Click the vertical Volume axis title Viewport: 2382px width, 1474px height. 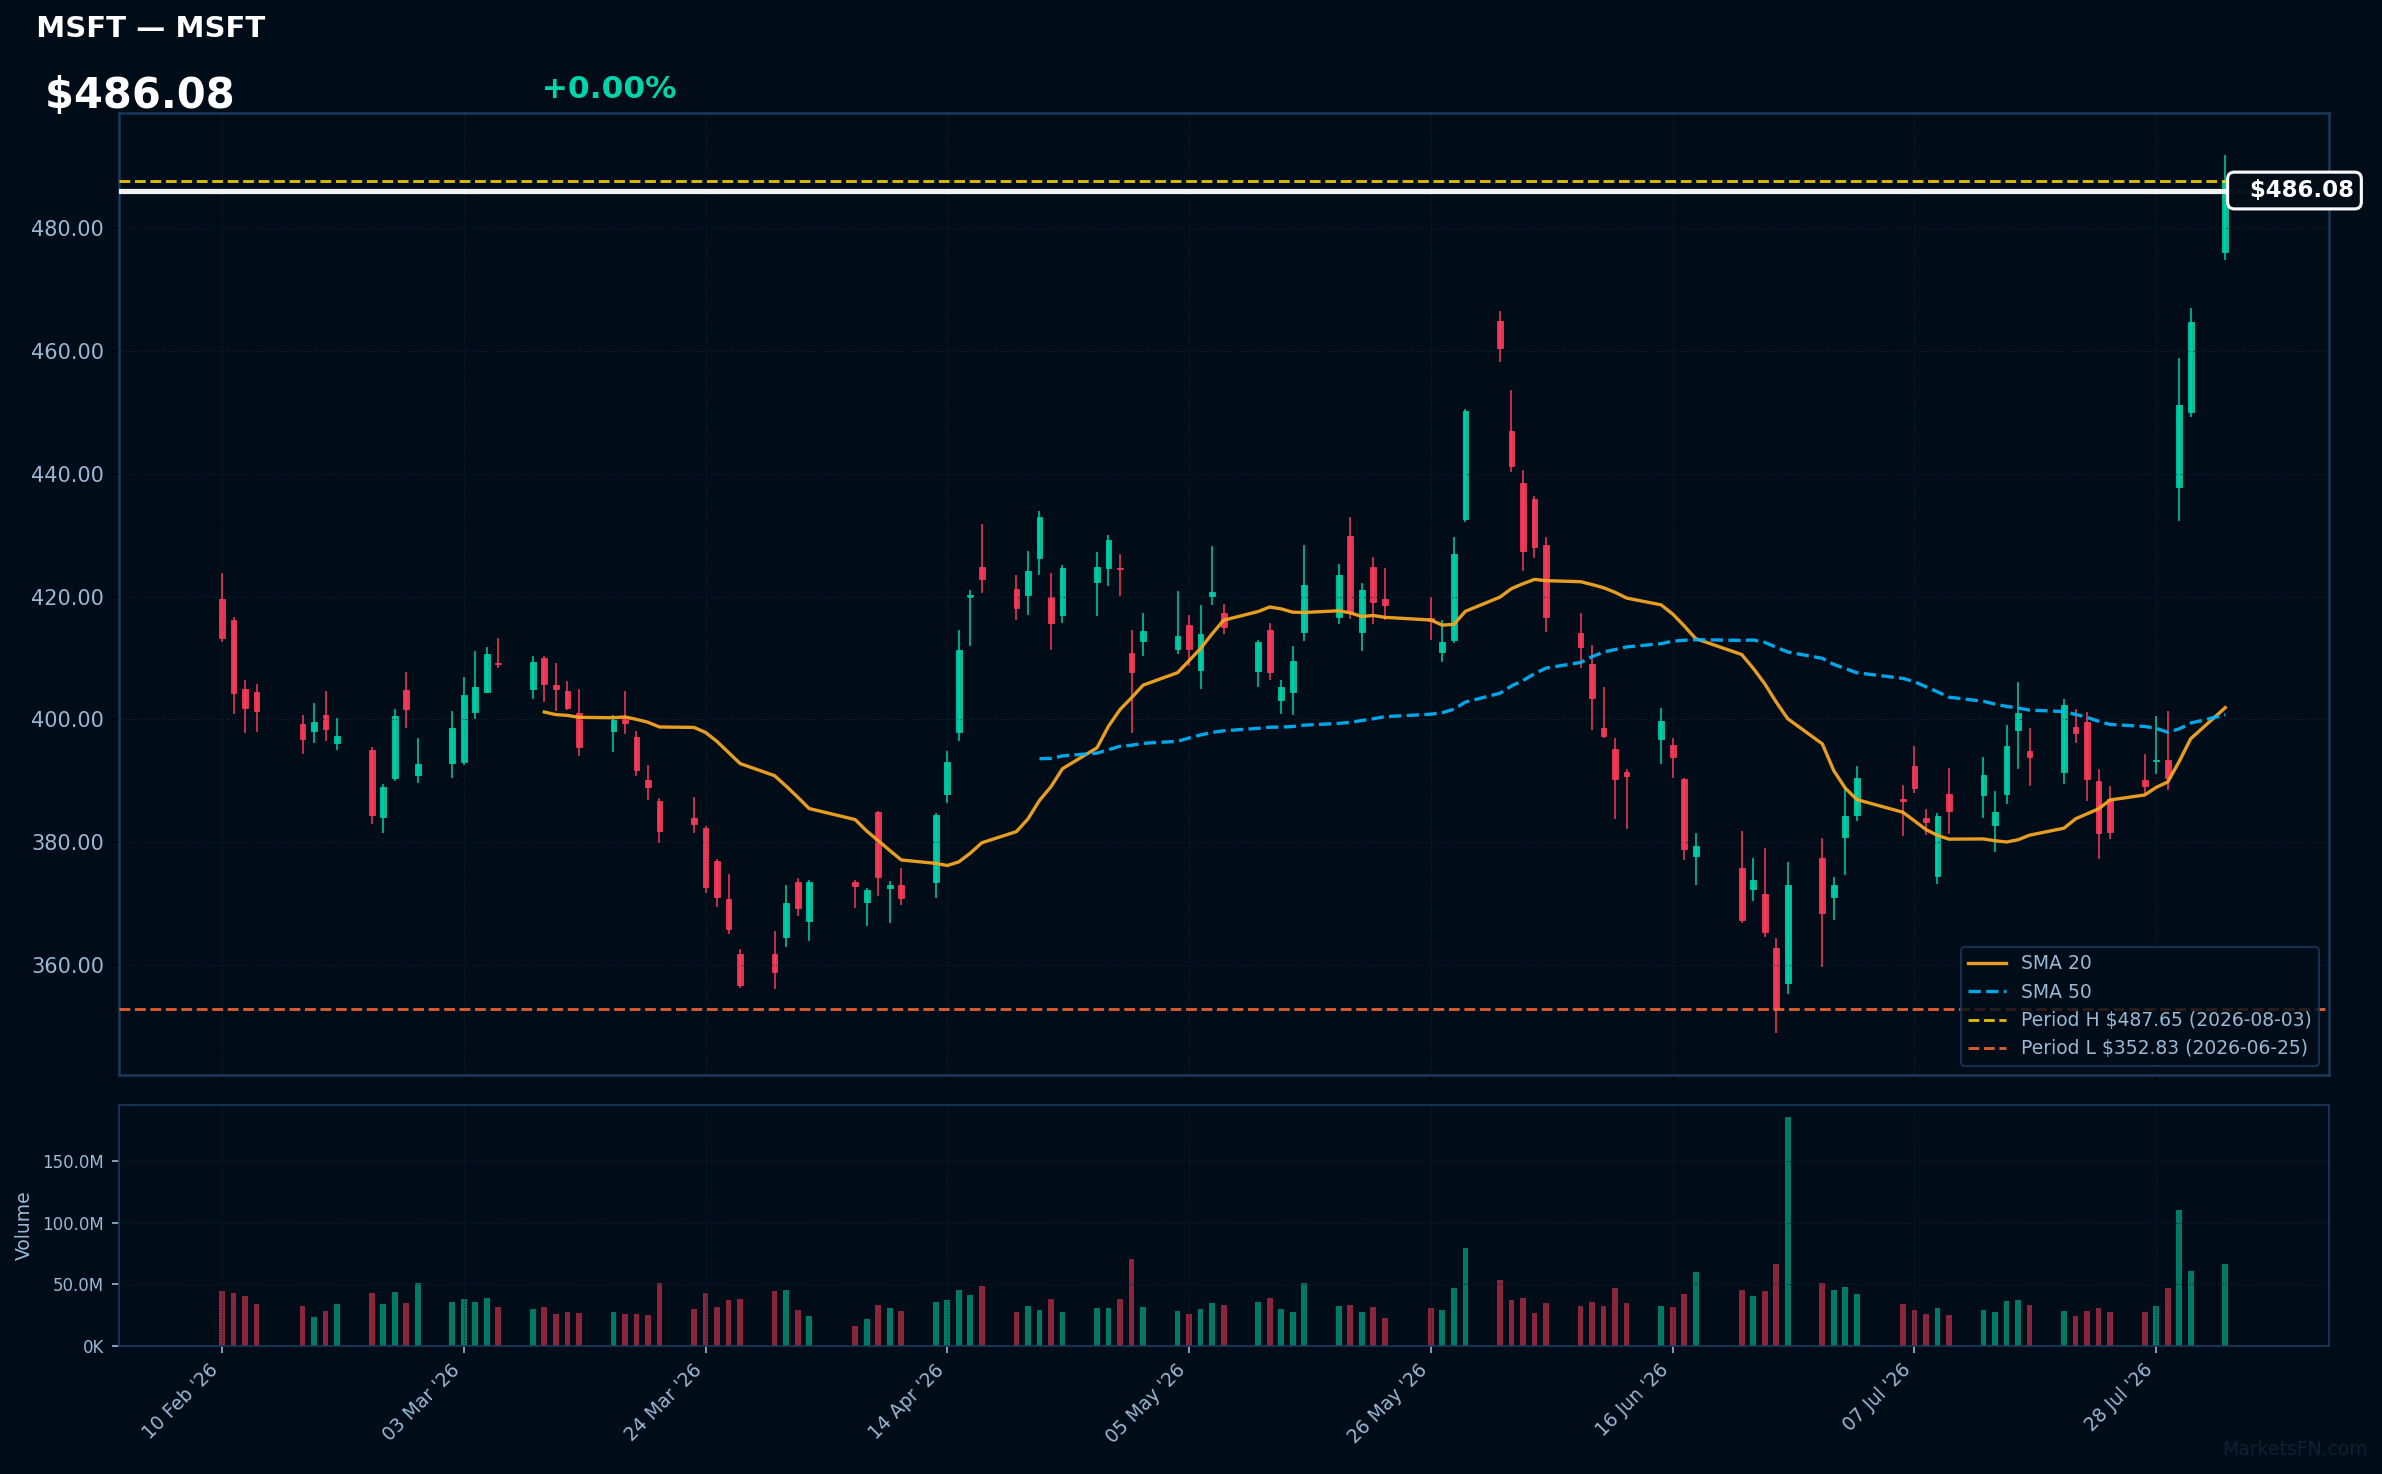23,1226
